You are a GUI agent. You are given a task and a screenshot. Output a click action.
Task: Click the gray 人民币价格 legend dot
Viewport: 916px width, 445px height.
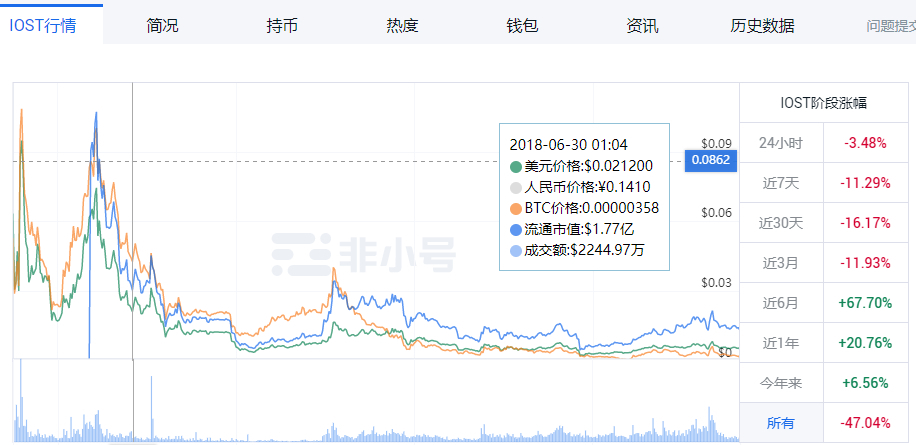click(516, 187)
